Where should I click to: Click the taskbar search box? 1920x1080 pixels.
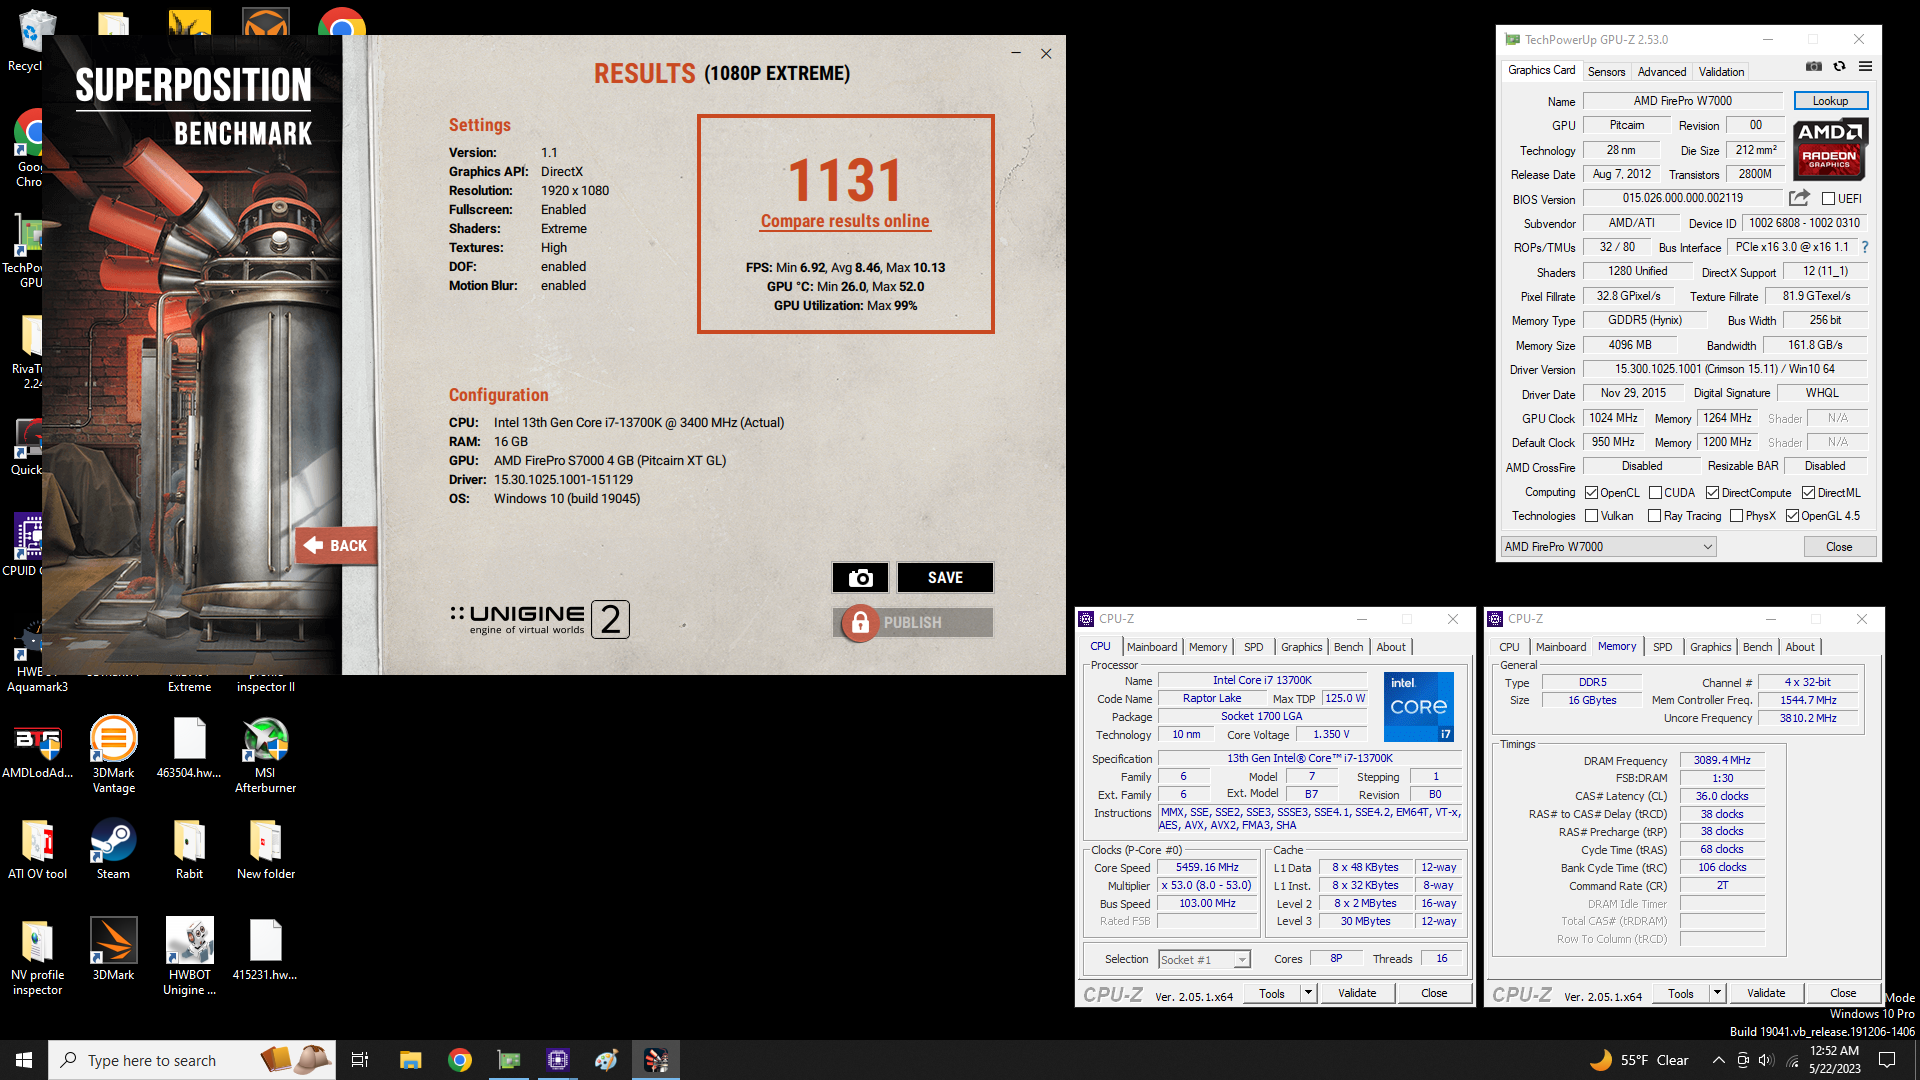[192, 1060]
